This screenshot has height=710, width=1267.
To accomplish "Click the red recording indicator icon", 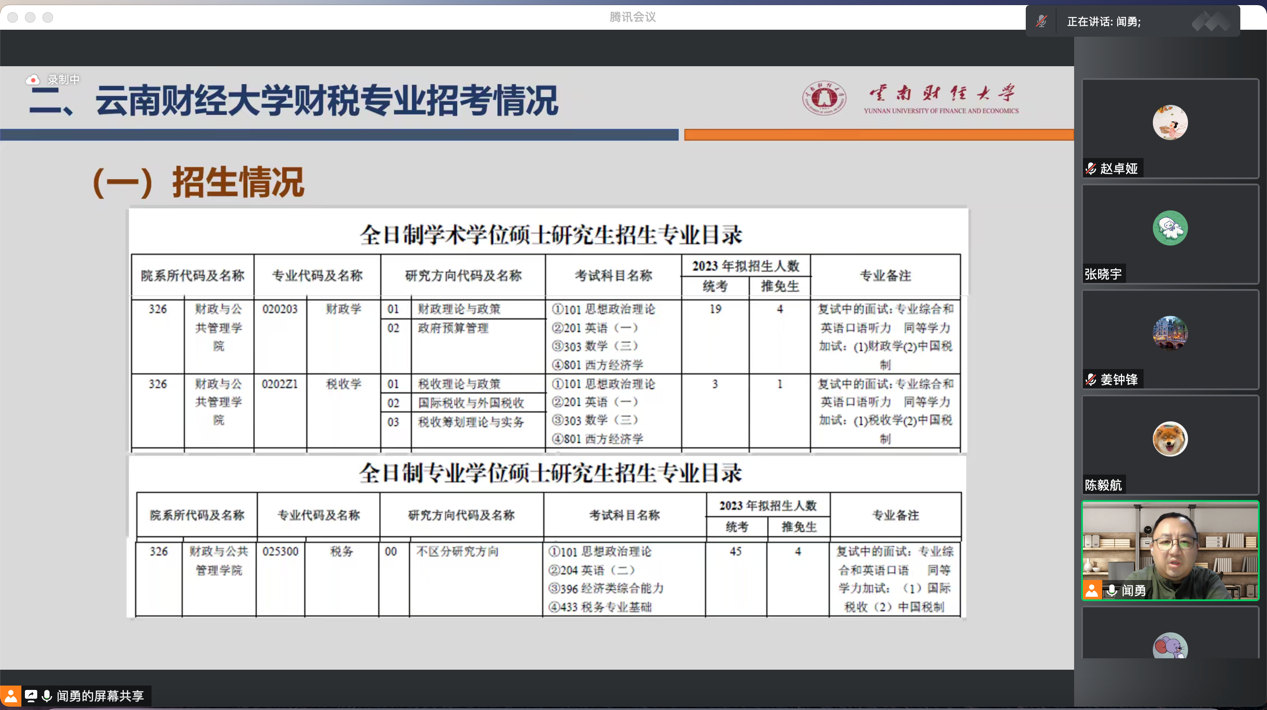I will [33, 80].
